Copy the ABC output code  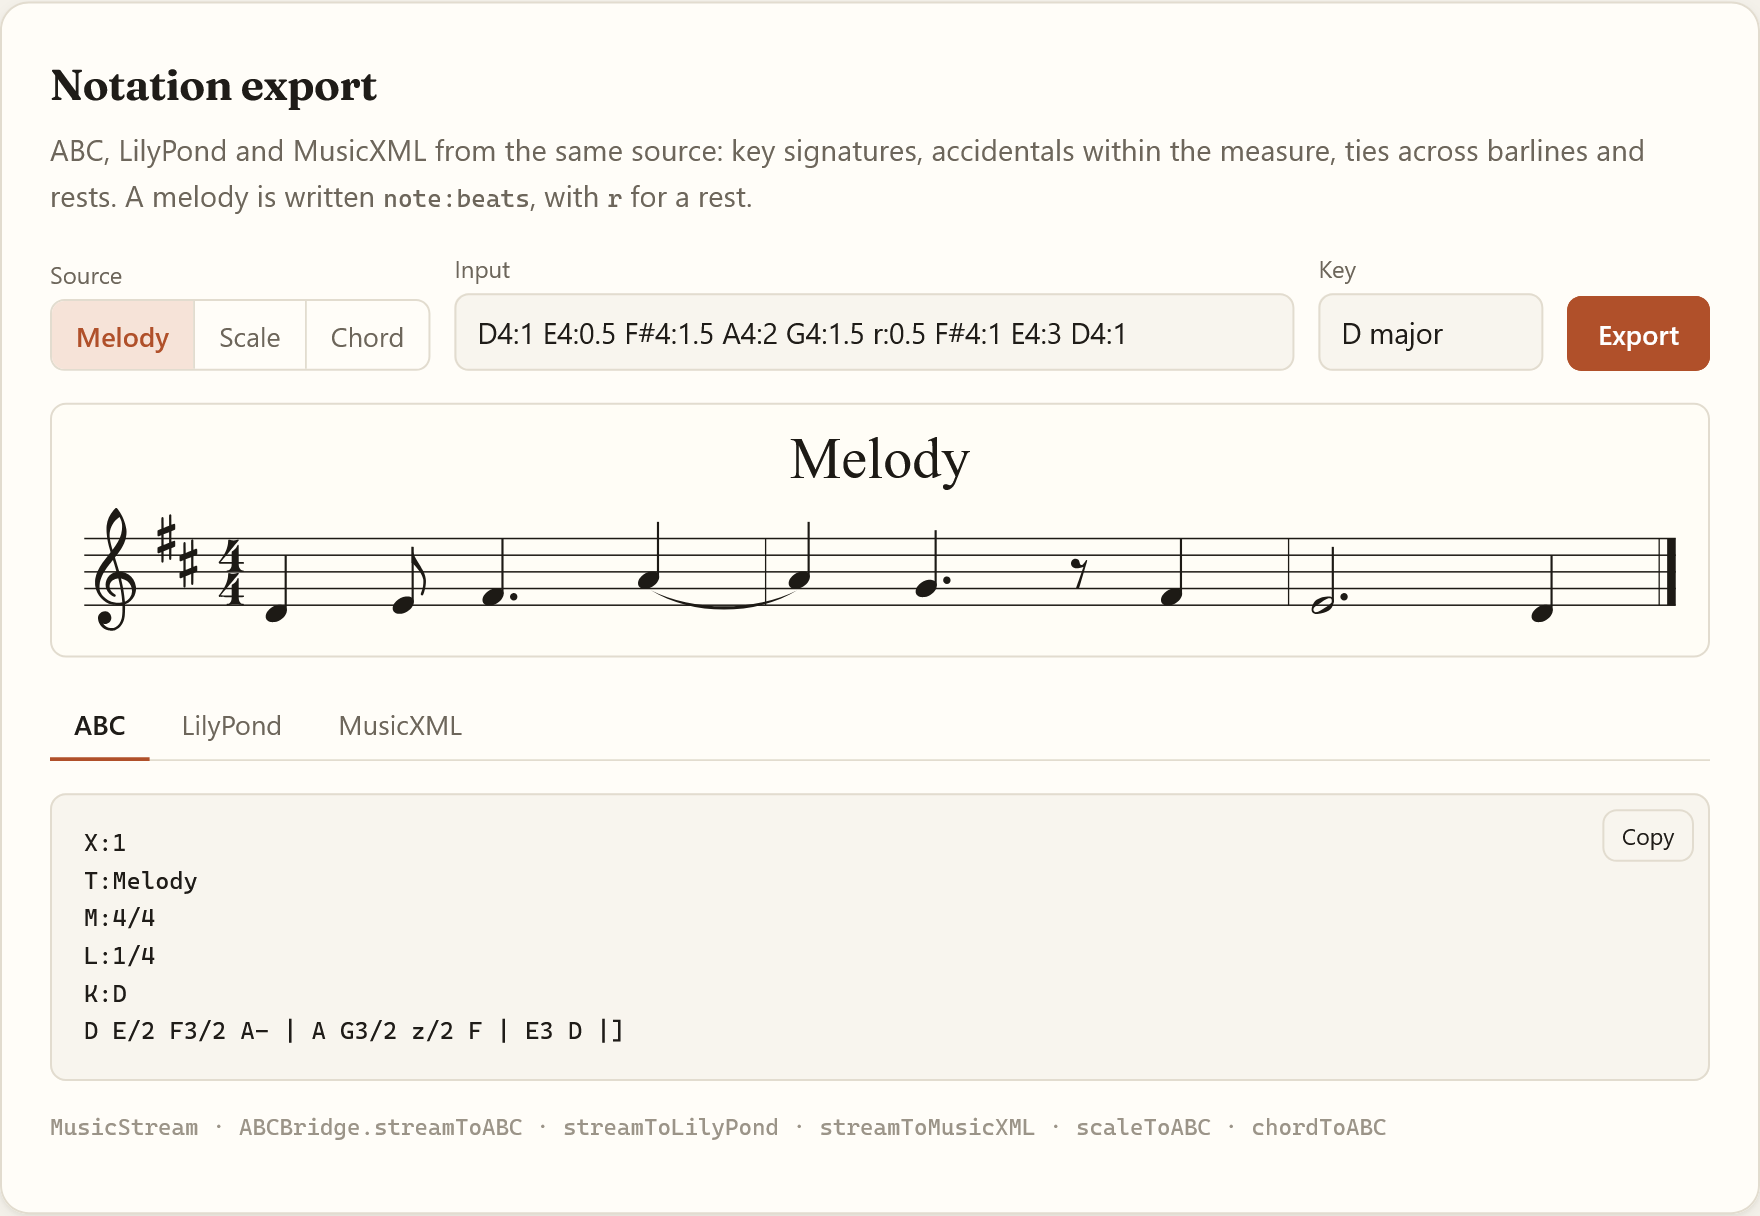pyautogui.click(x=1647, y=836)
